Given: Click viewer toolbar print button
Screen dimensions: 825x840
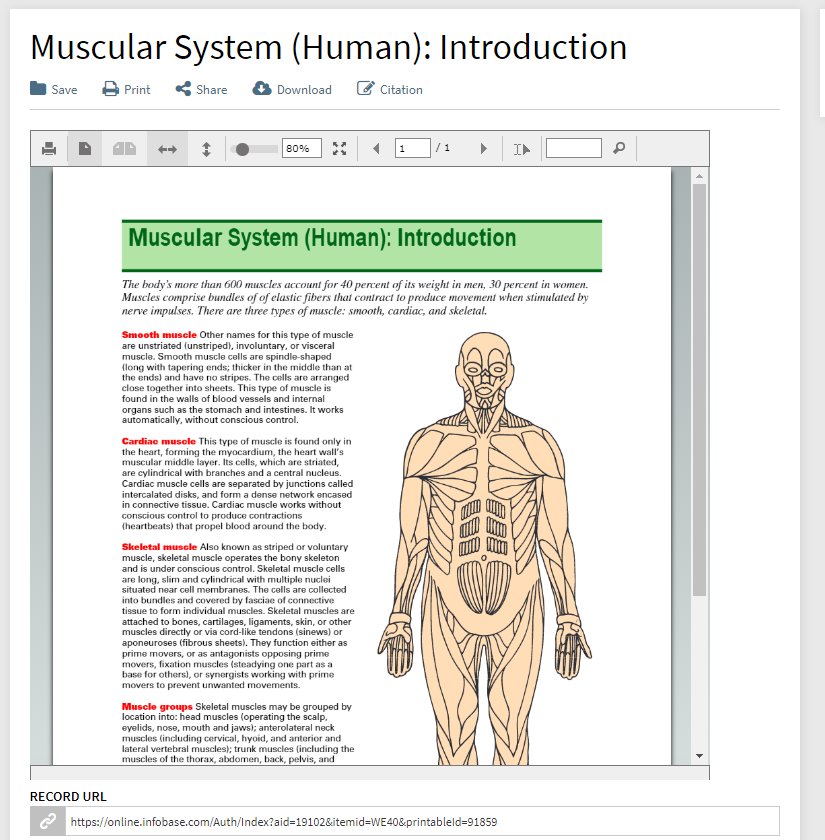Looking at the screenshot, I should (x=49, y=148).
